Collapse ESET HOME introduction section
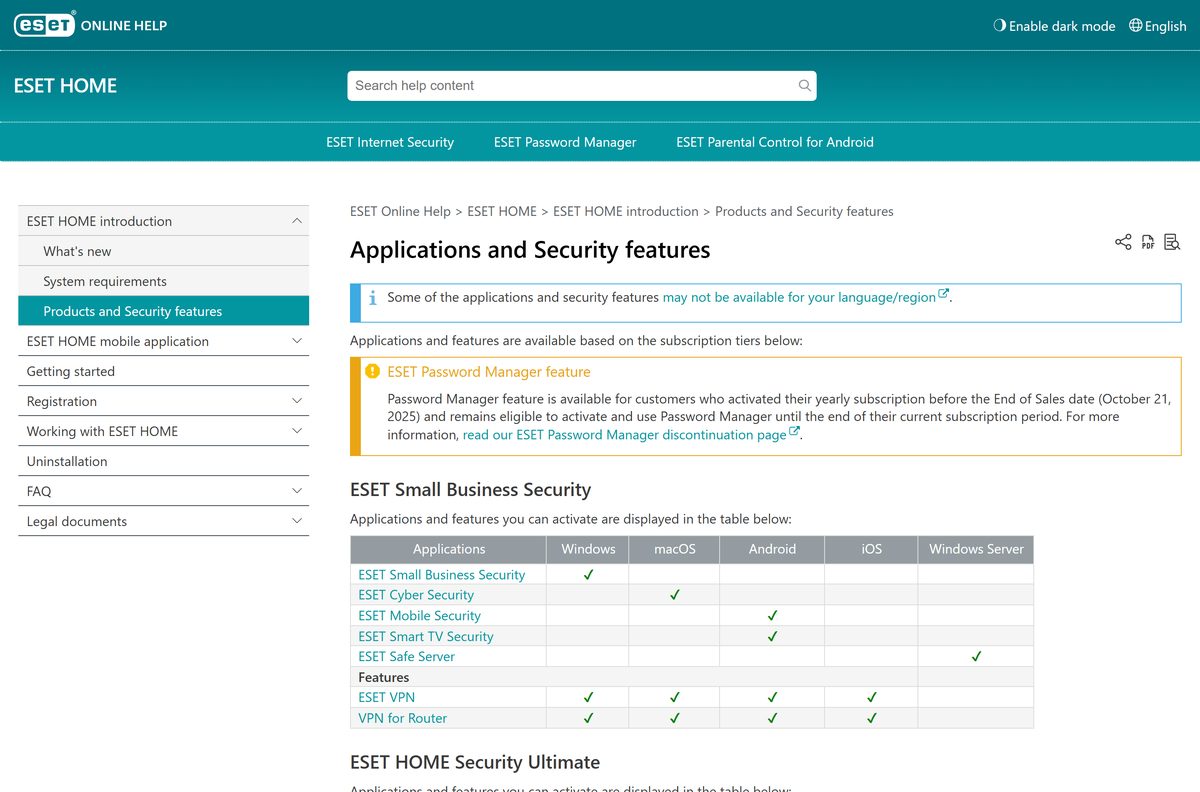1200x792 pixels. (x=297, y=221)
